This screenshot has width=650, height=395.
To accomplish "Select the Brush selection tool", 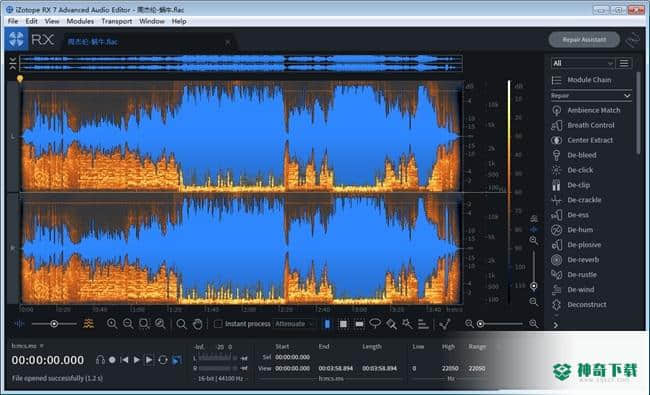I will click(x=391, y=324).
